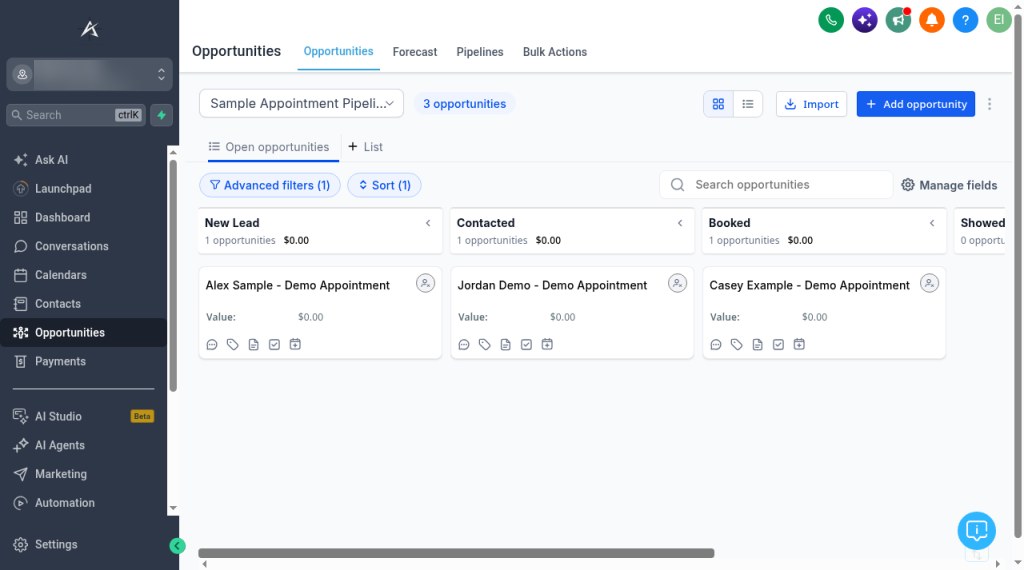The image size is (1024, 570).
Task: Open notes icon on Jordan Demo card
Action: (x=505, y=344)
